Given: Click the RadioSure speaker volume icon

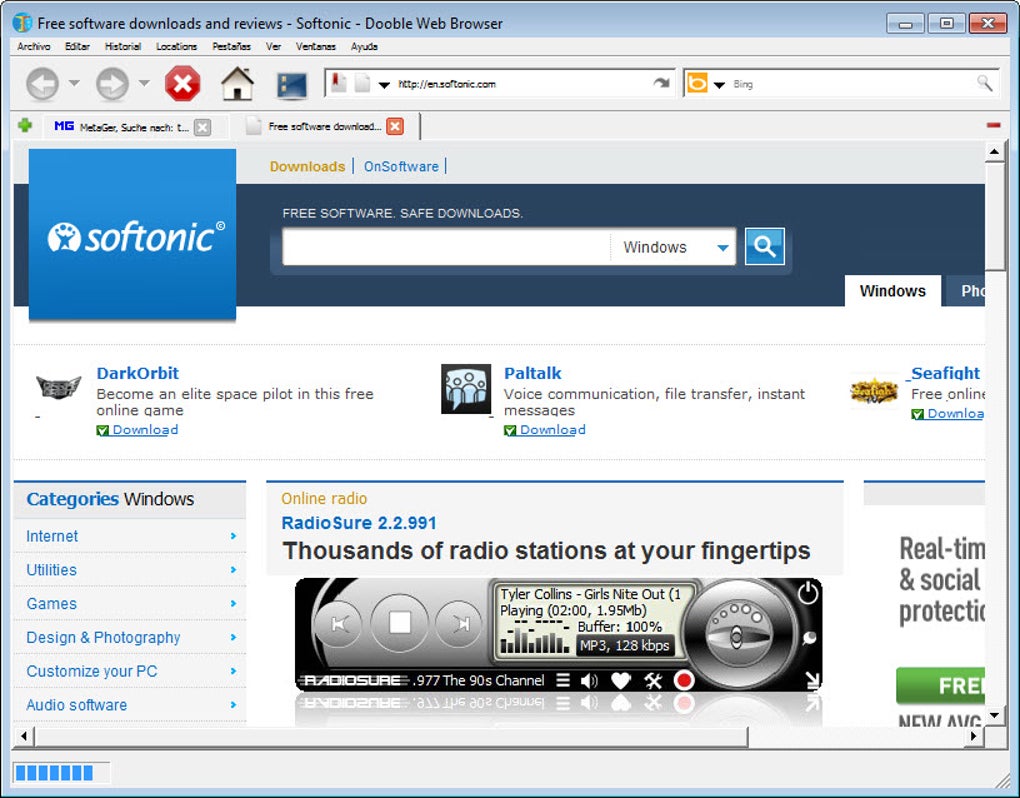Looking at the screenshot, I should [x=589, y=681].
